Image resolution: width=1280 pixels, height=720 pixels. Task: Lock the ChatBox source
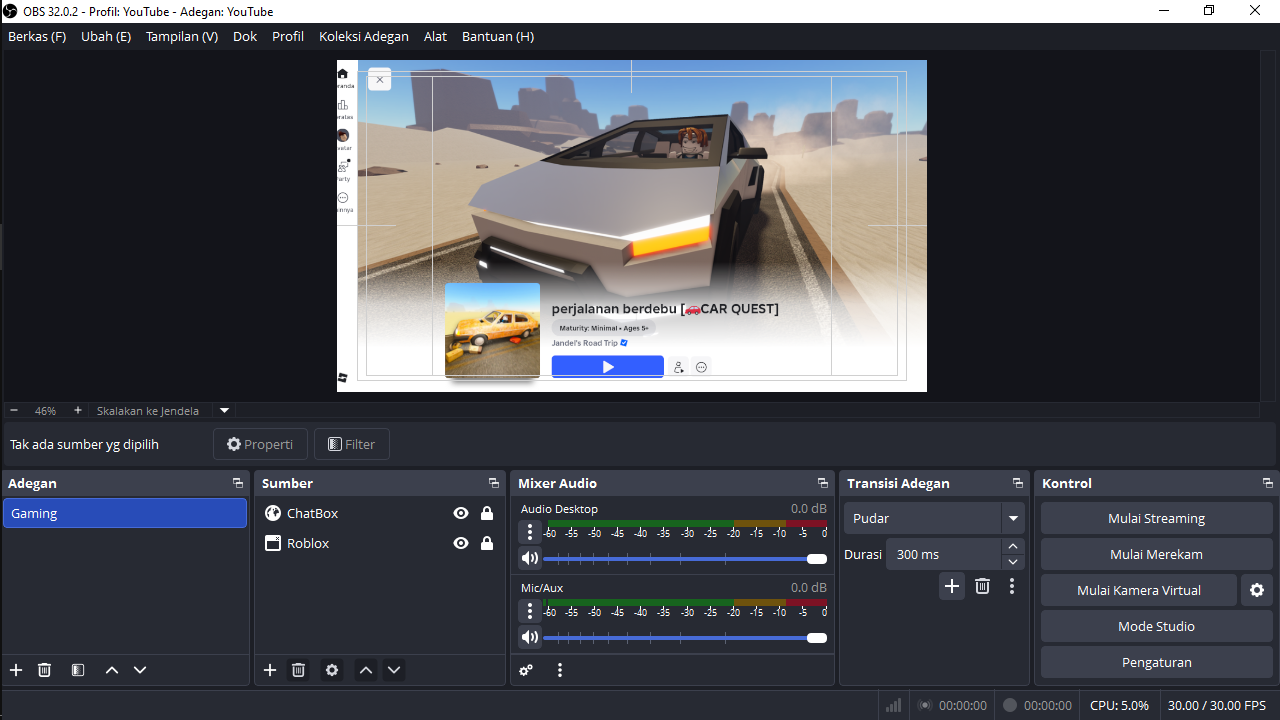click(486, 513)
